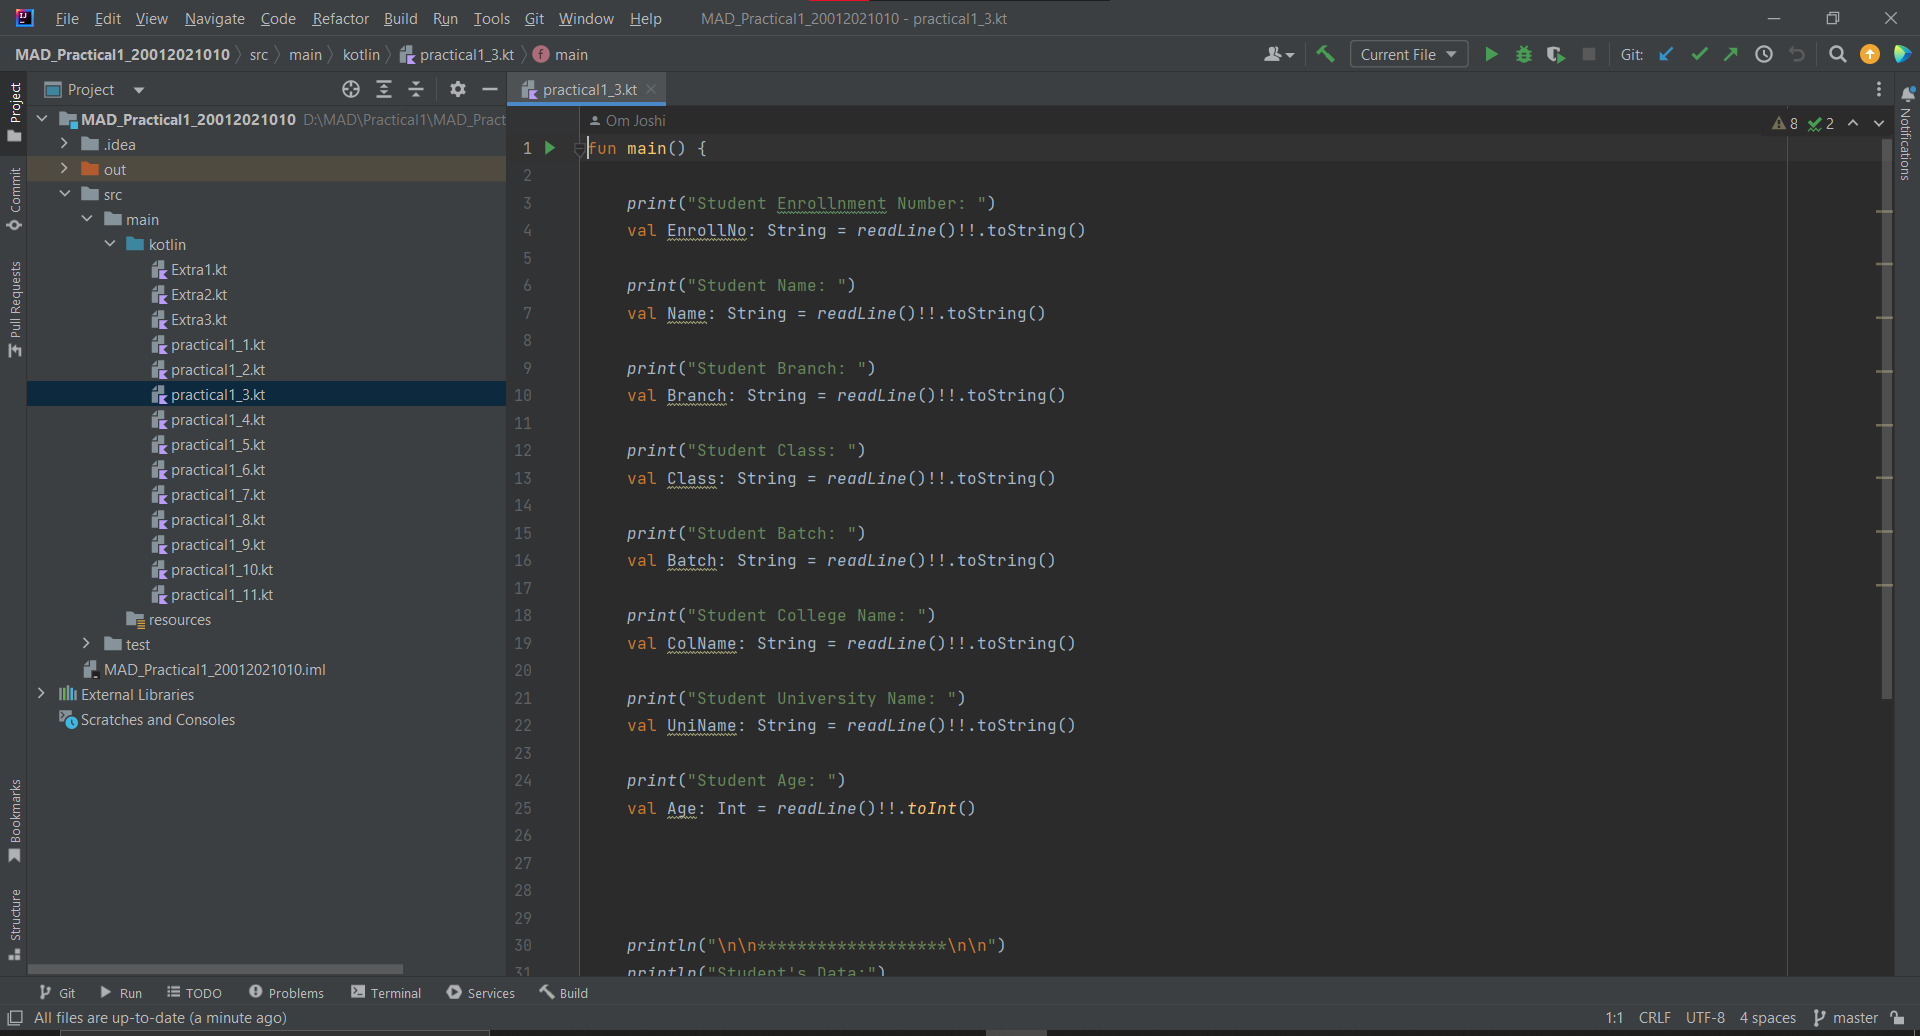
Task: Toggle the Notifications side panel
Action: 1906,134
